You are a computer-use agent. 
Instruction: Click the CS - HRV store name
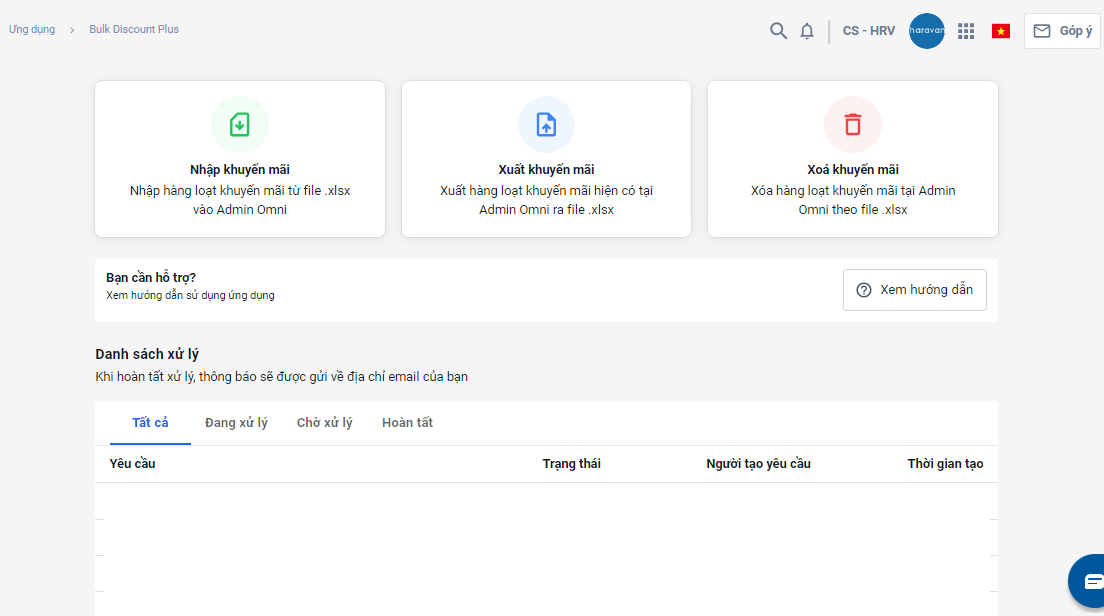(869, 31)
